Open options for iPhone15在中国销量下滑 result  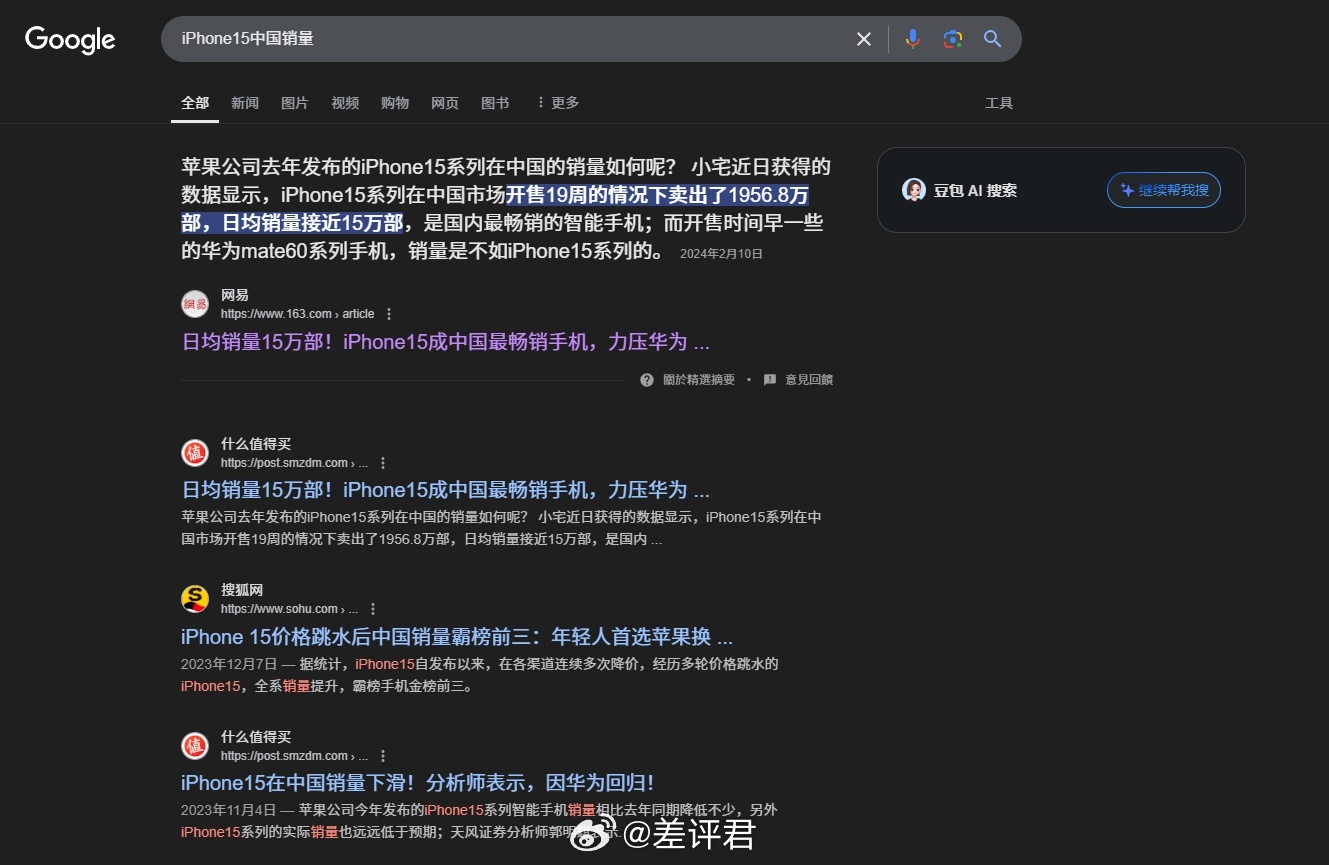[x=382, y=756]
